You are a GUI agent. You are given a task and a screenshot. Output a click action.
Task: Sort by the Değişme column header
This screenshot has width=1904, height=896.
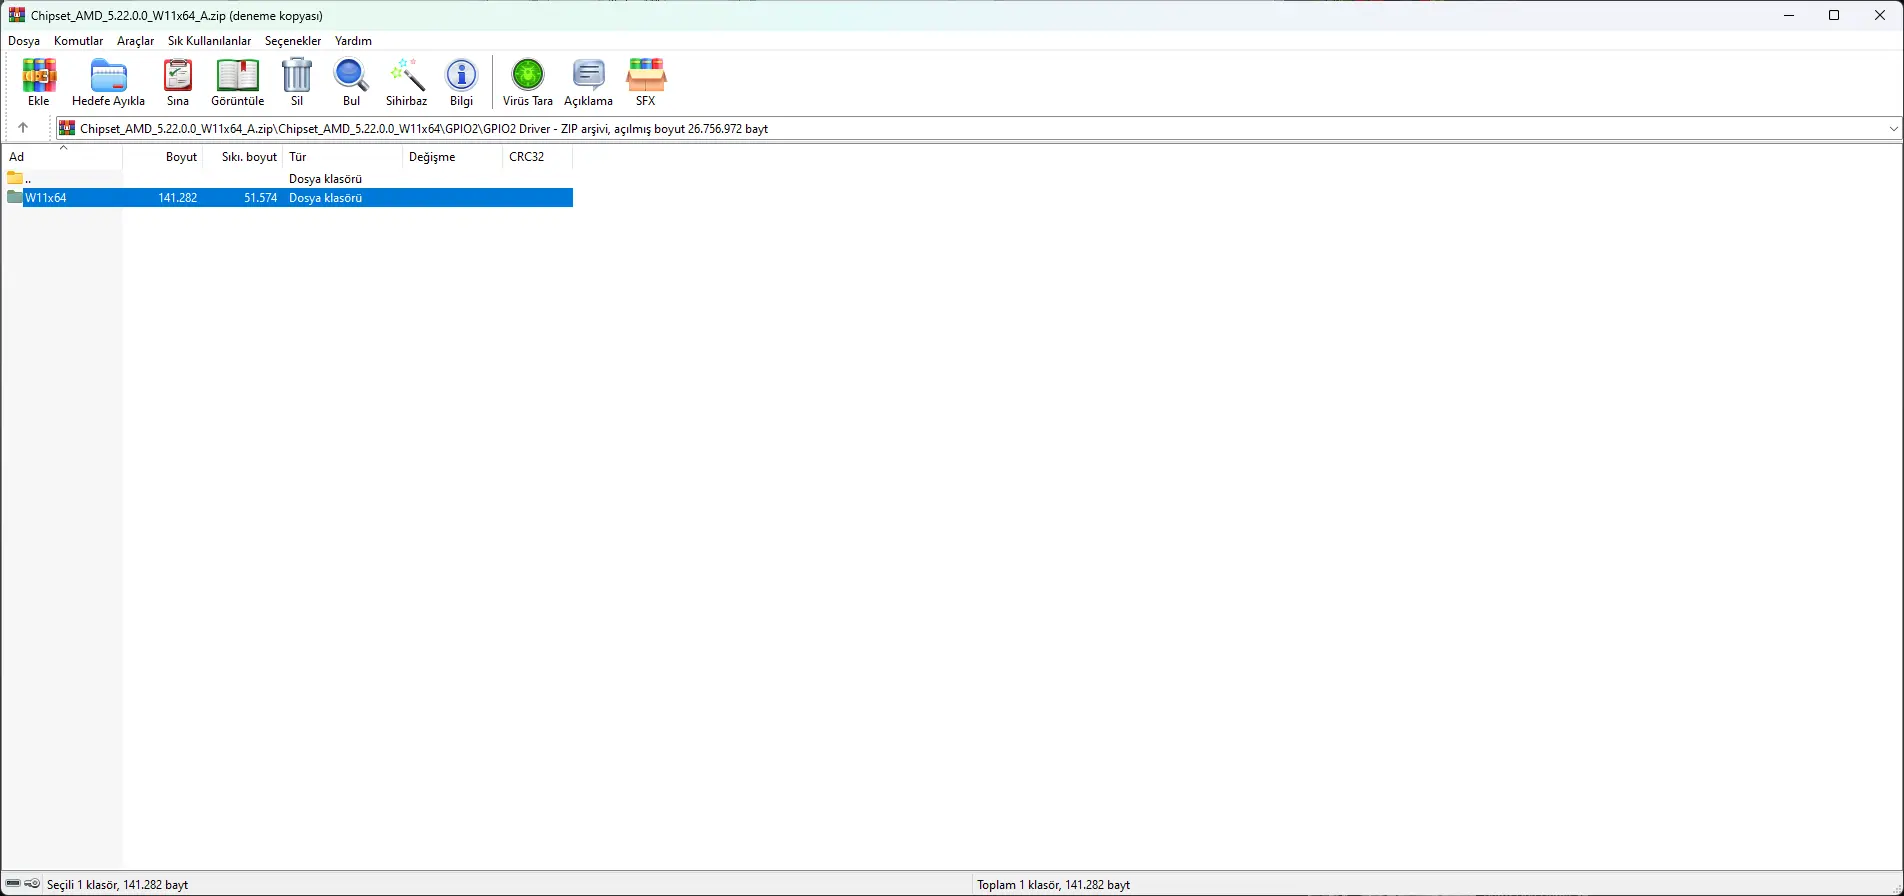click(453, 157)
